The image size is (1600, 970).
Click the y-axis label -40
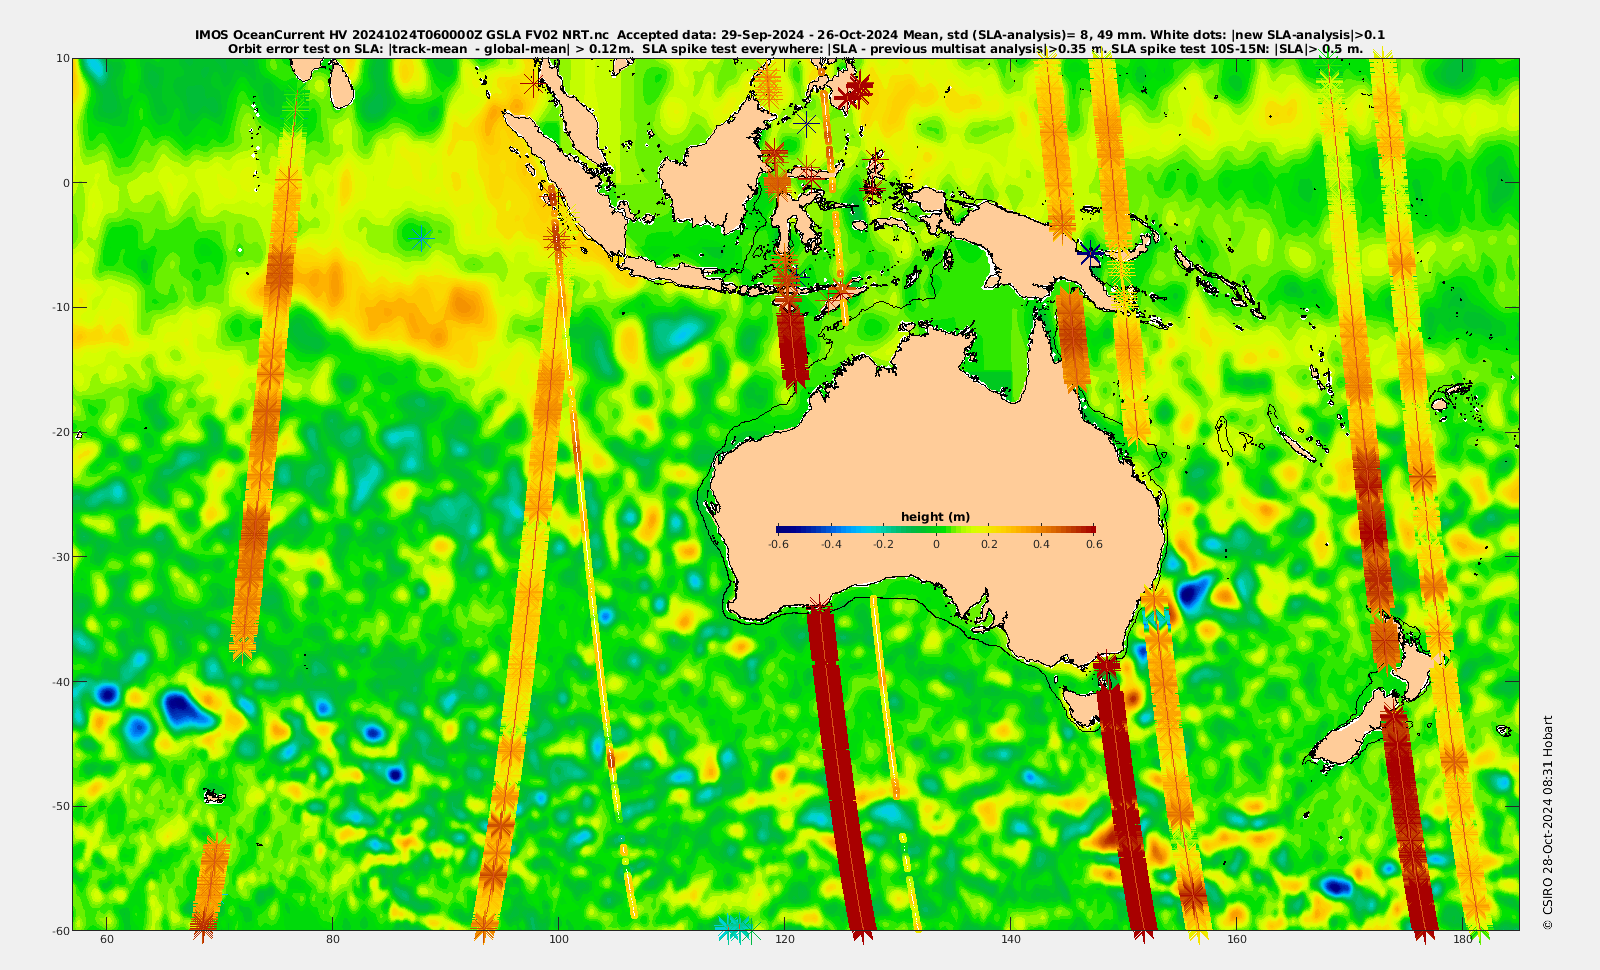(60, 681)
